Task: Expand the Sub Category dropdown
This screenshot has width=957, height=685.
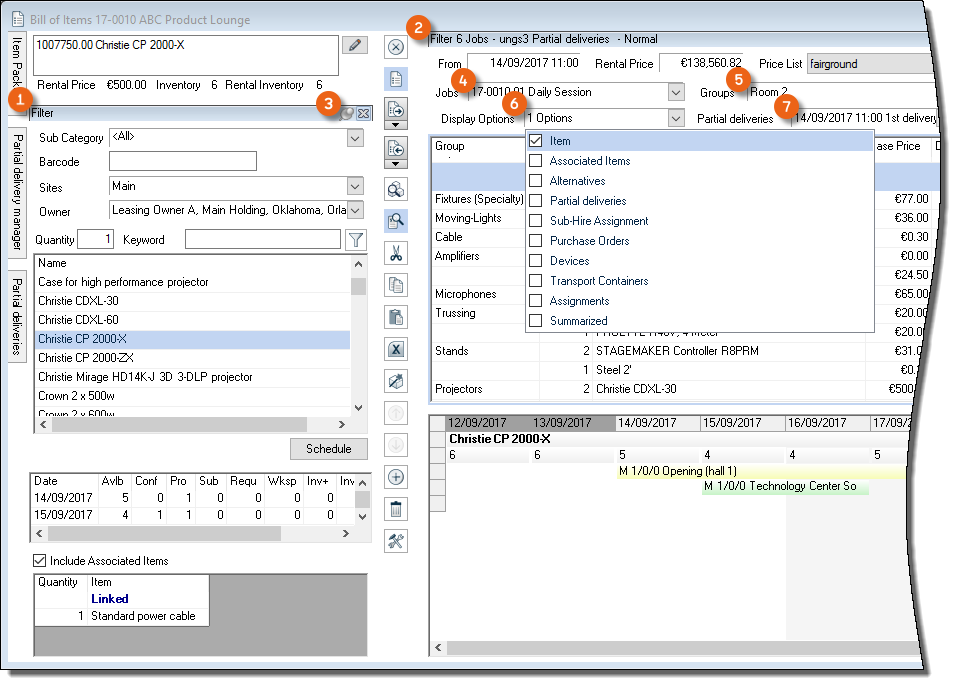Action: pyautogui.click(x=355, y=138)
